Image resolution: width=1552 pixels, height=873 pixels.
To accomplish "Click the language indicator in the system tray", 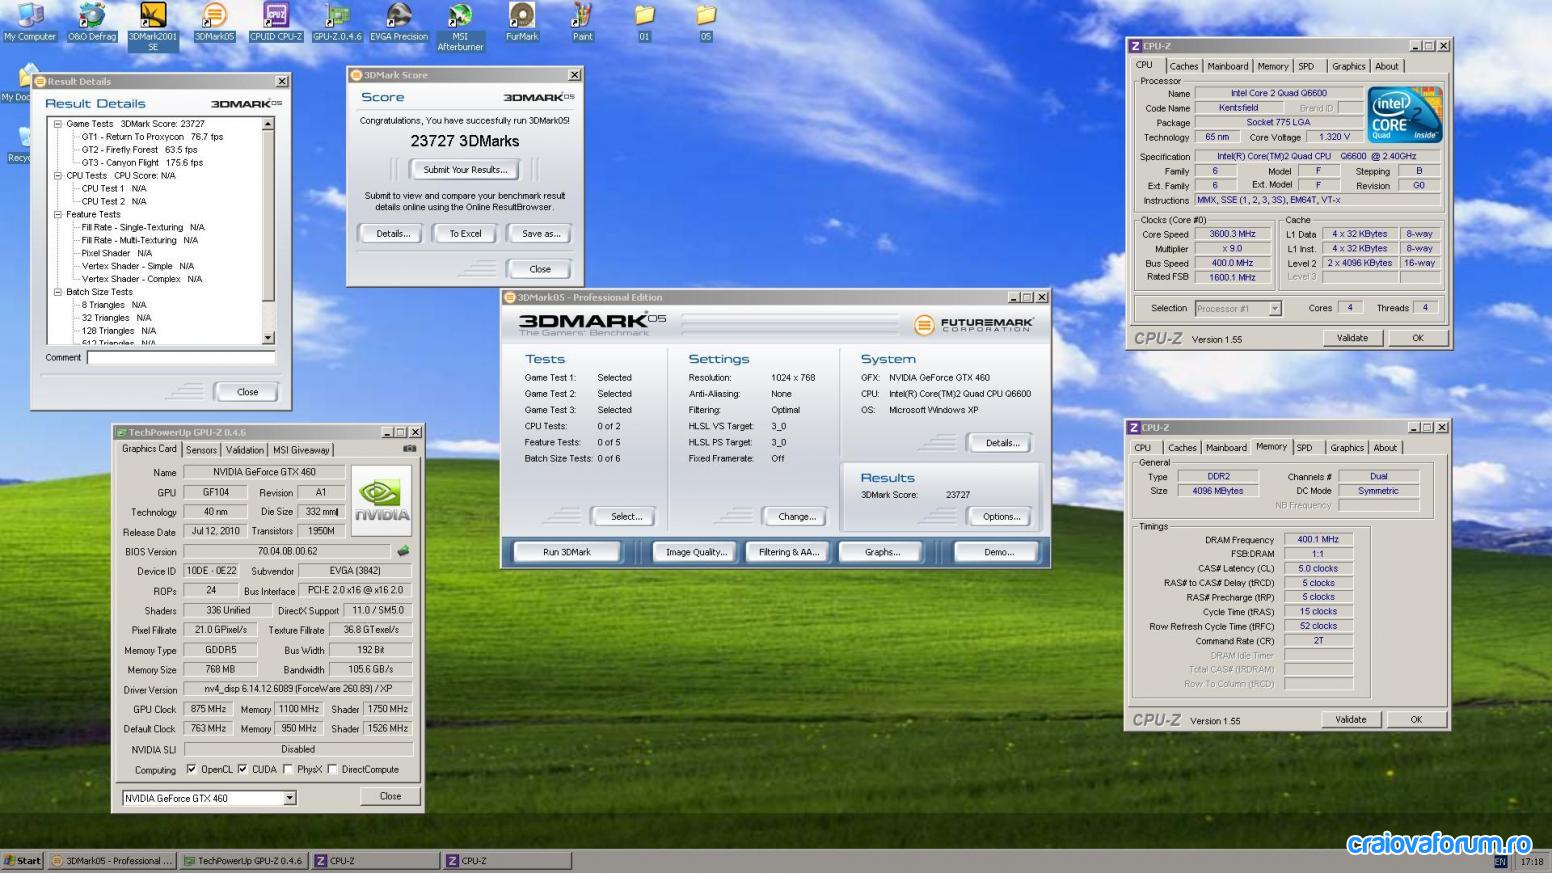I will click(1500, 861).
